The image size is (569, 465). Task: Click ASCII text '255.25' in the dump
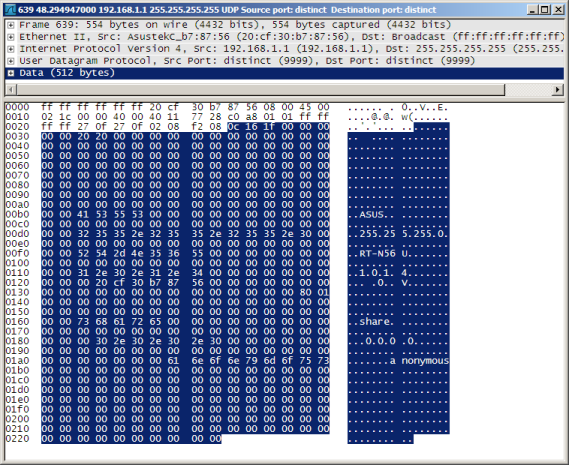click(377, 234)
